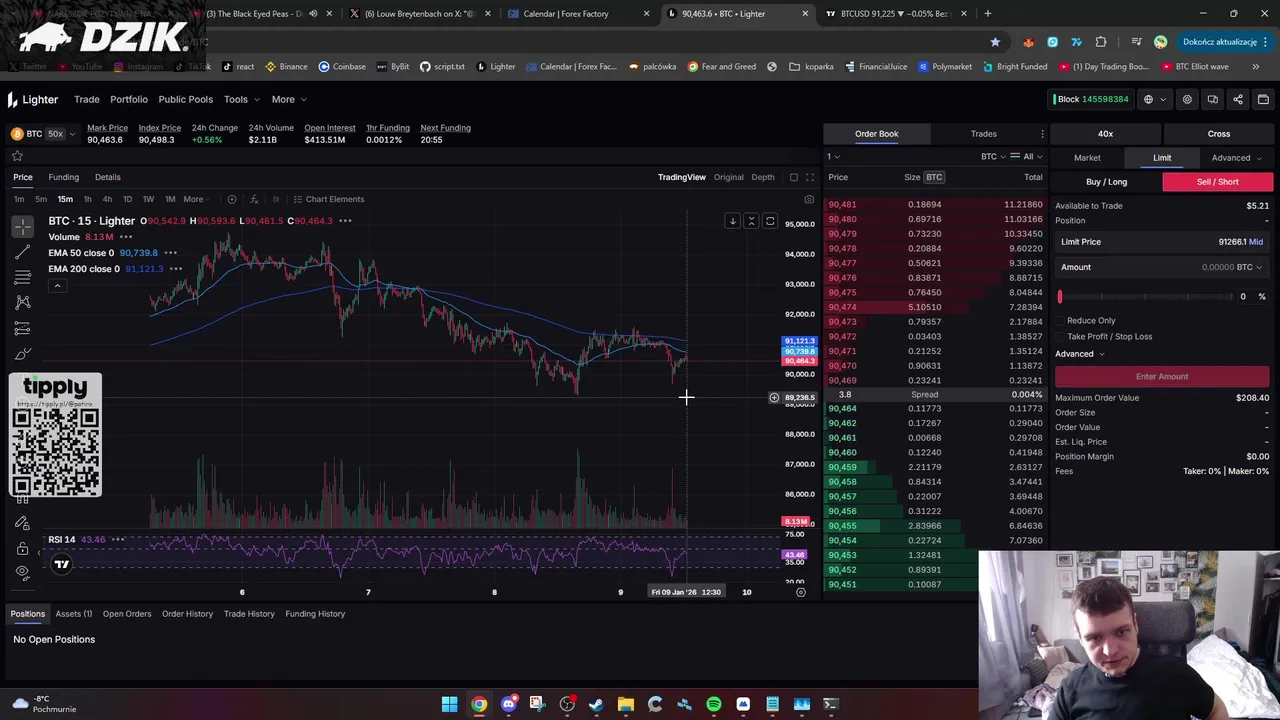The image size is (1280, 720).
Task: Click the share icon in header
Action: 1238,99
